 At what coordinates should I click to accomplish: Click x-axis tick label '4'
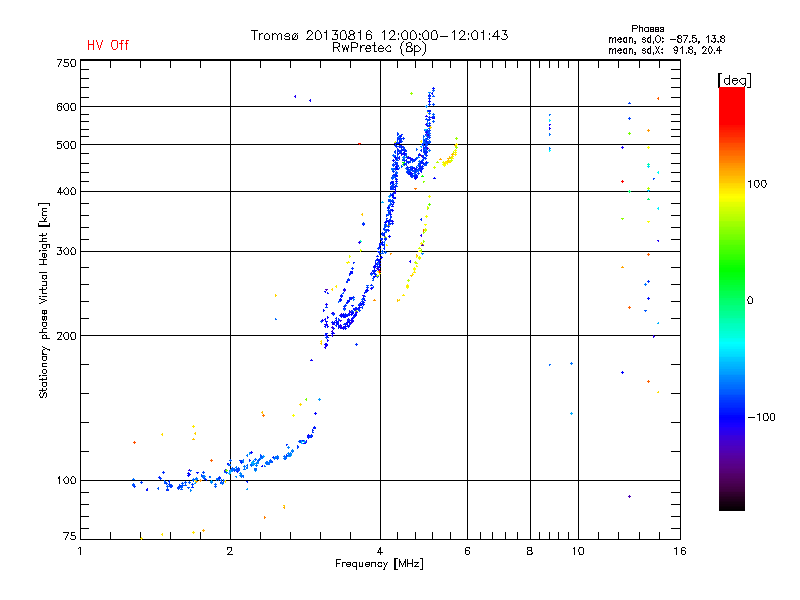point(380,551)
